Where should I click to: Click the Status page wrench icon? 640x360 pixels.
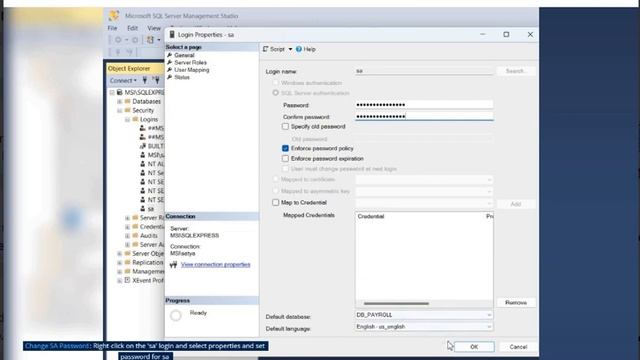tap(169, 77)
